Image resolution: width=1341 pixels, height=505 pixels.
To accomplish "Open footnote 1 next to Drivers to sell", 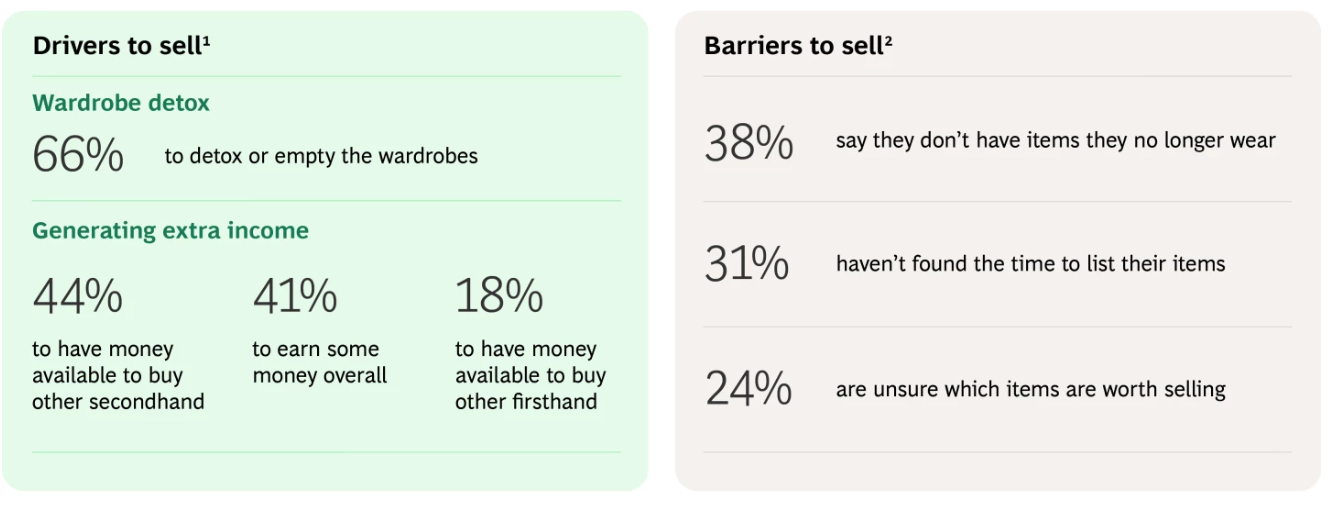I will click(206, 40).
